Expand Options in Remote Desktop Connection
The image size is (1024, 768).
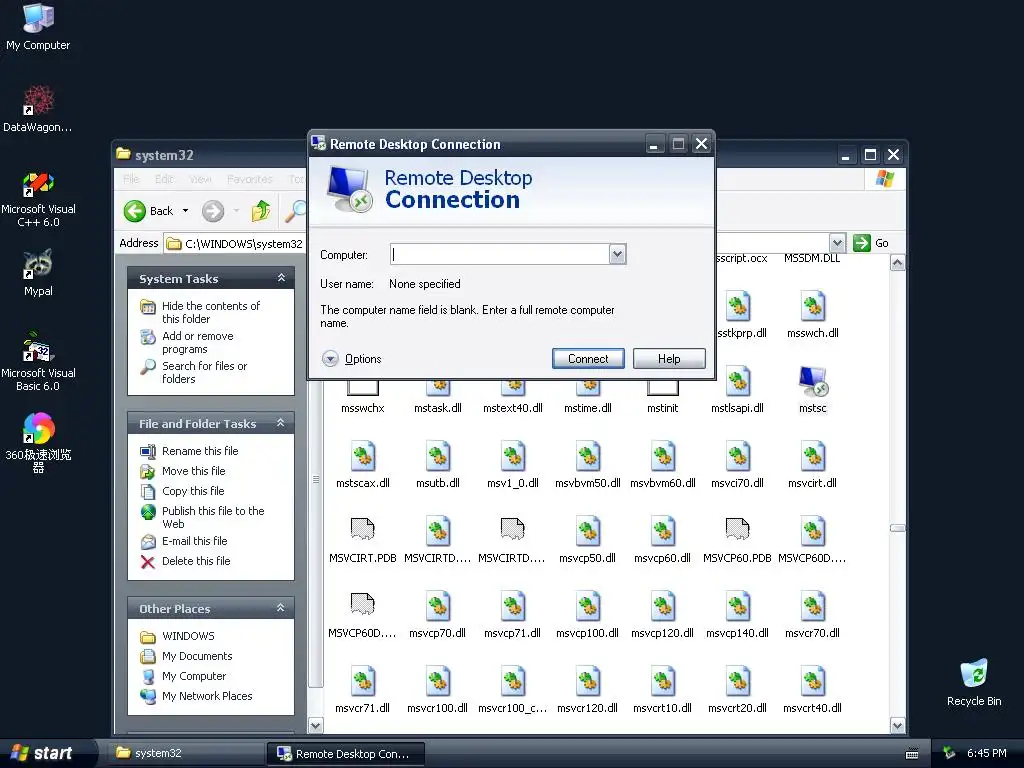(351, 359)
